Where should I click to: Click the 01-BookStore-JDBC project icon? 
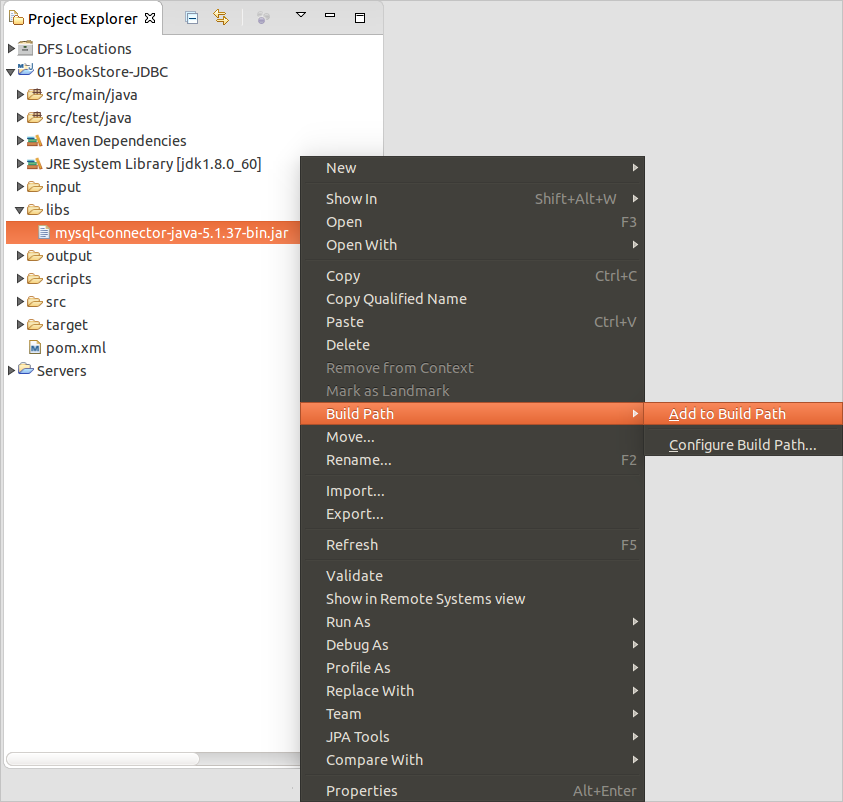pyautogui.click(x=25, y=70)
